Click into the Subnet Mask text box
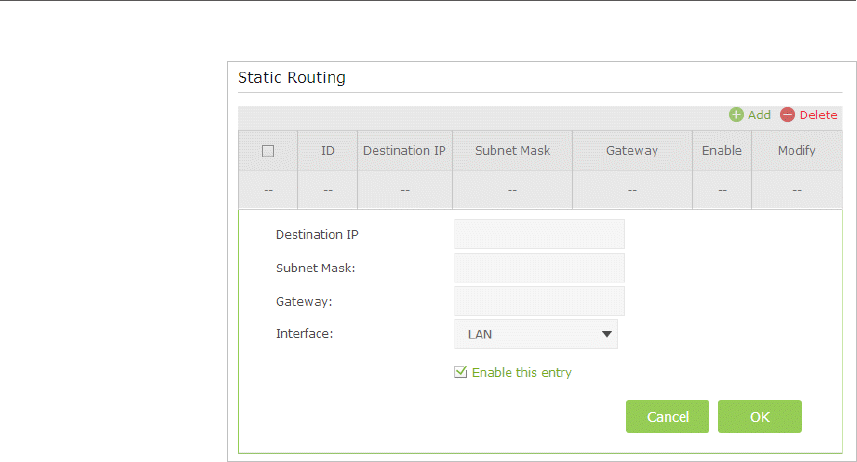 pyautogui.click(x=539, y=268)
